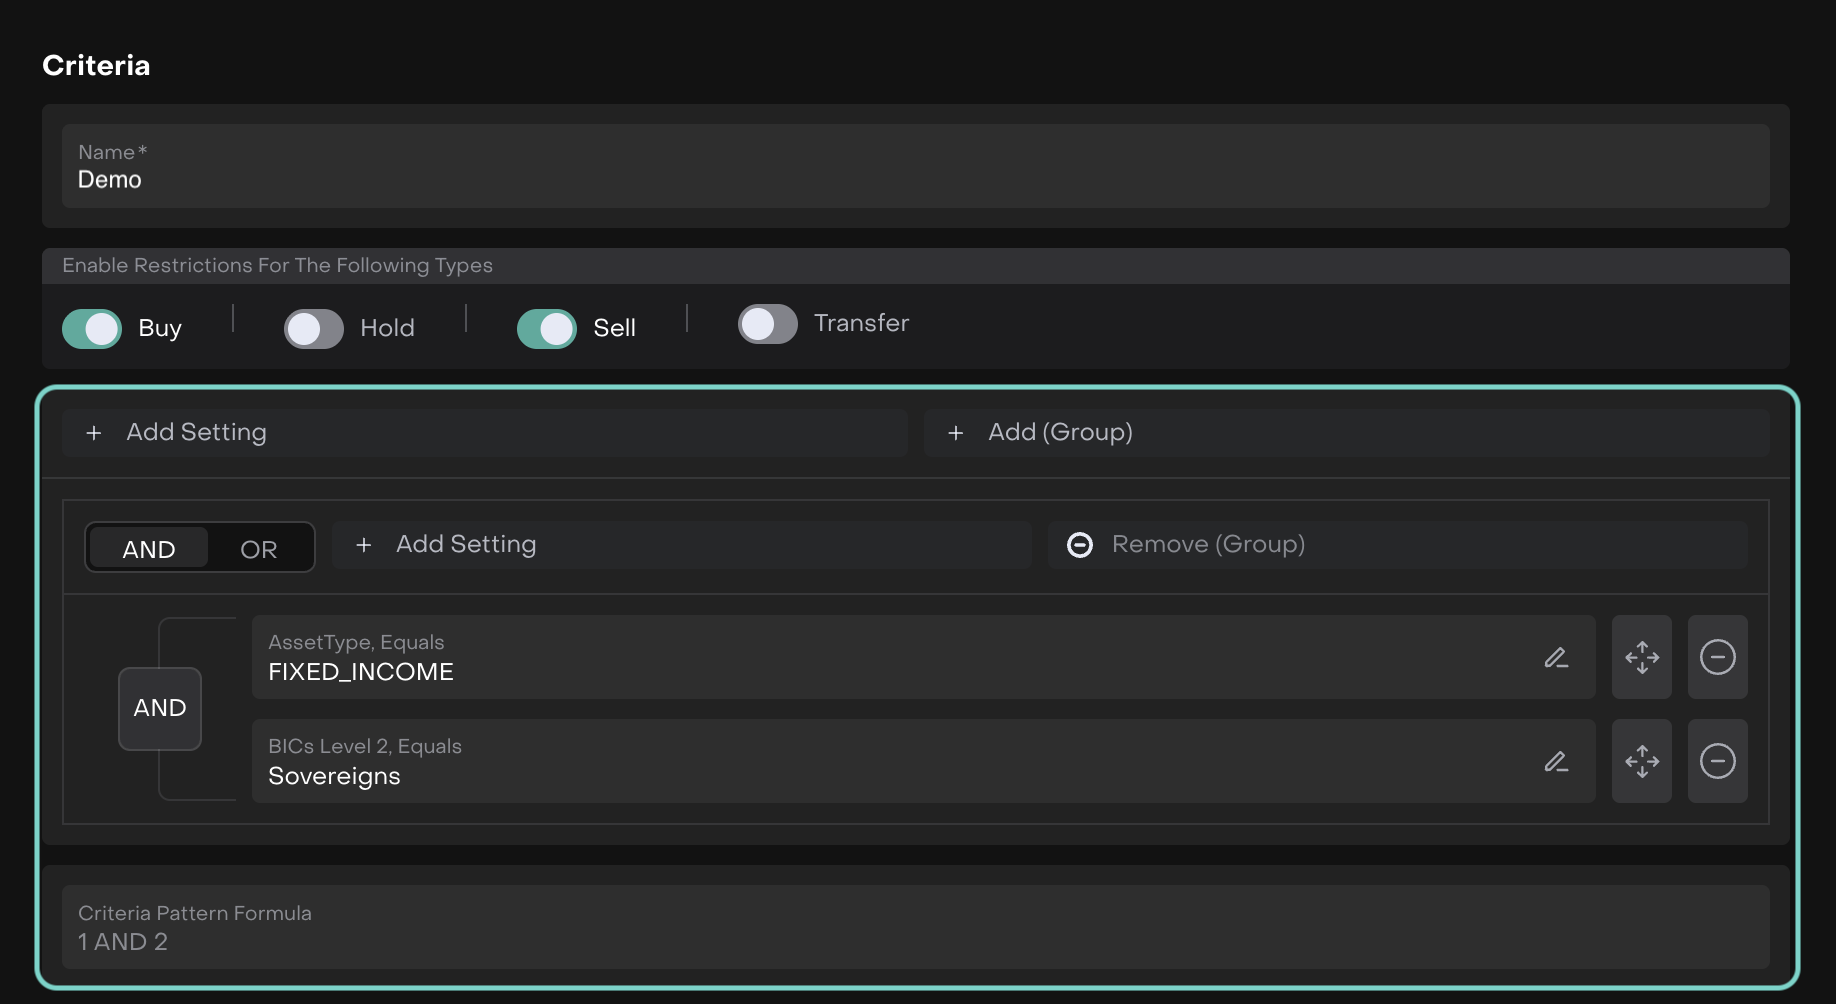Edit the AssetType FIXED_INCOME setting
This screenshot has width=1836, height=1004.
click(1555, 658)
